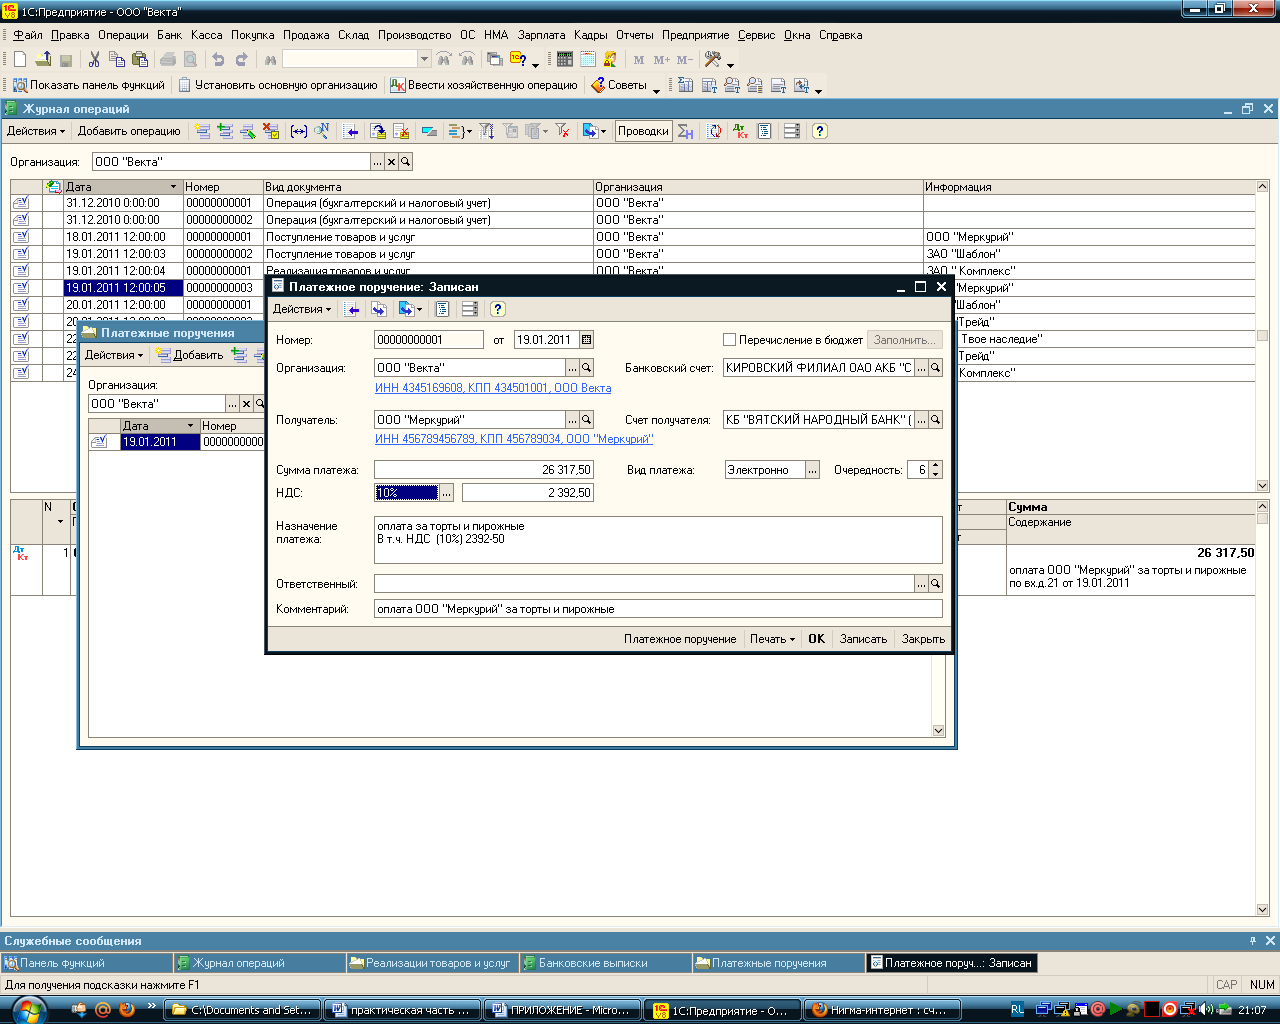Click the Очередность spinner arrows
The width and height of the screenshot is (1280, 1024).
tap(936, 470)
